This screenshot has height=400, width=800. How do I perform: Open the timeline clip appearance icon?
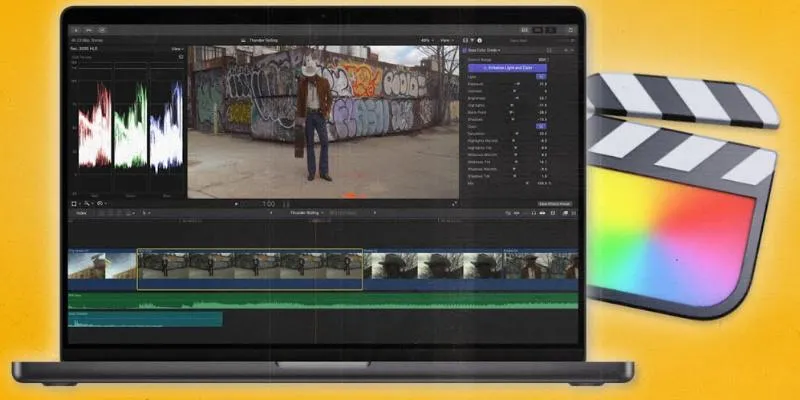click(553, 213)
